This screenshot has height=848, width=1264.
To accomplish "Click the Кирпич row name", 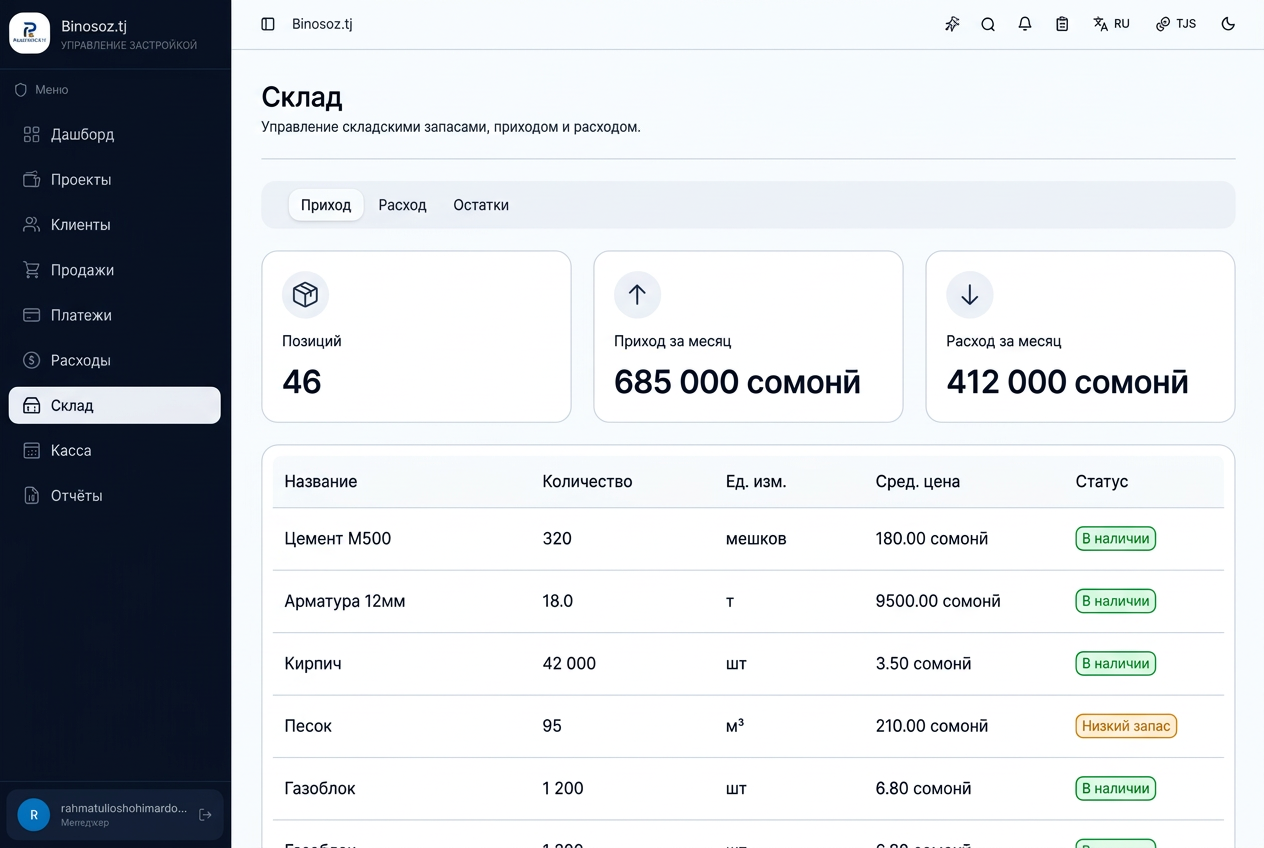I will 313,663.
